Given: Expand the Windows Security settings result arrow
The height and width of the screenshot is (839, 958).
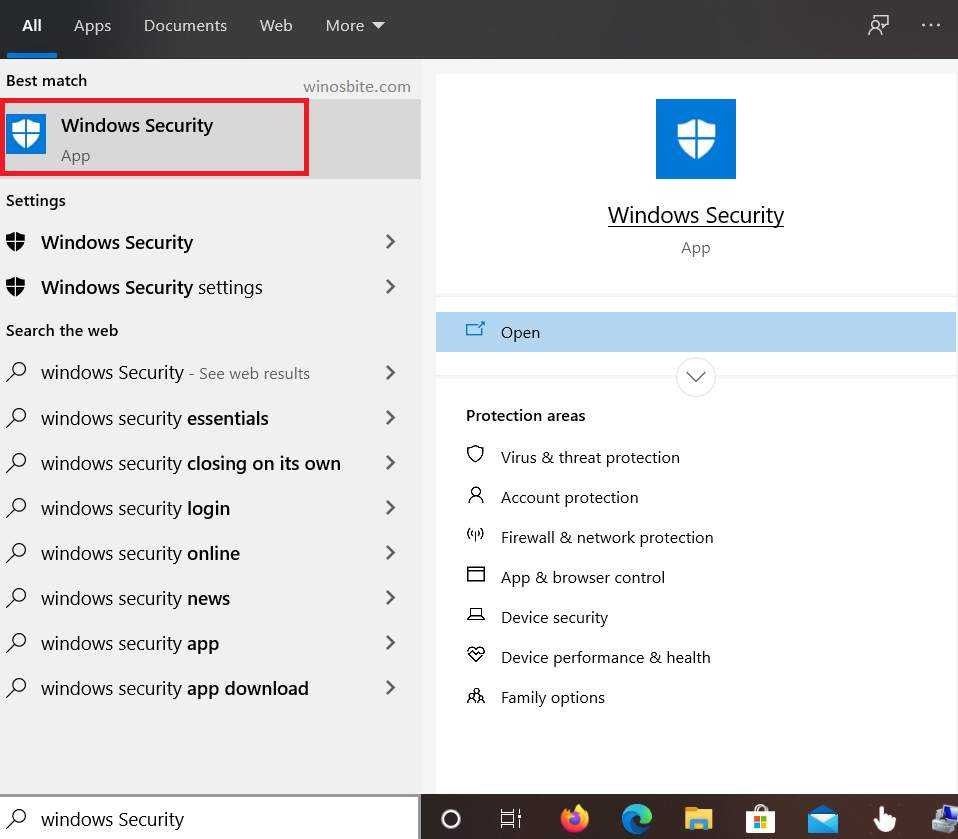Looking at the screenshot, I should [390, 287].
